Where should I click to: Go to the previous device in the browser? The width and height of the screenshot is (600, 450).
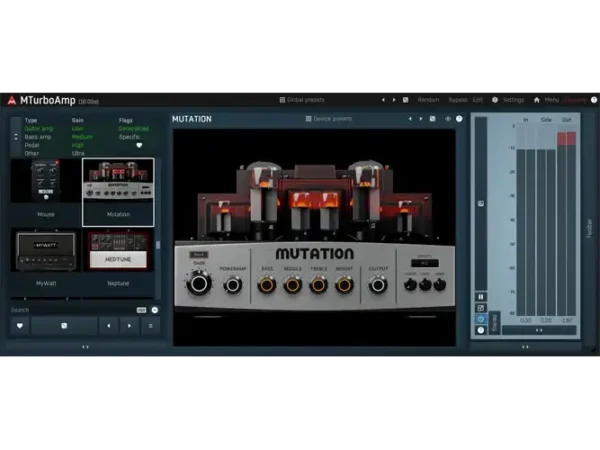click(x=109, y=326)
